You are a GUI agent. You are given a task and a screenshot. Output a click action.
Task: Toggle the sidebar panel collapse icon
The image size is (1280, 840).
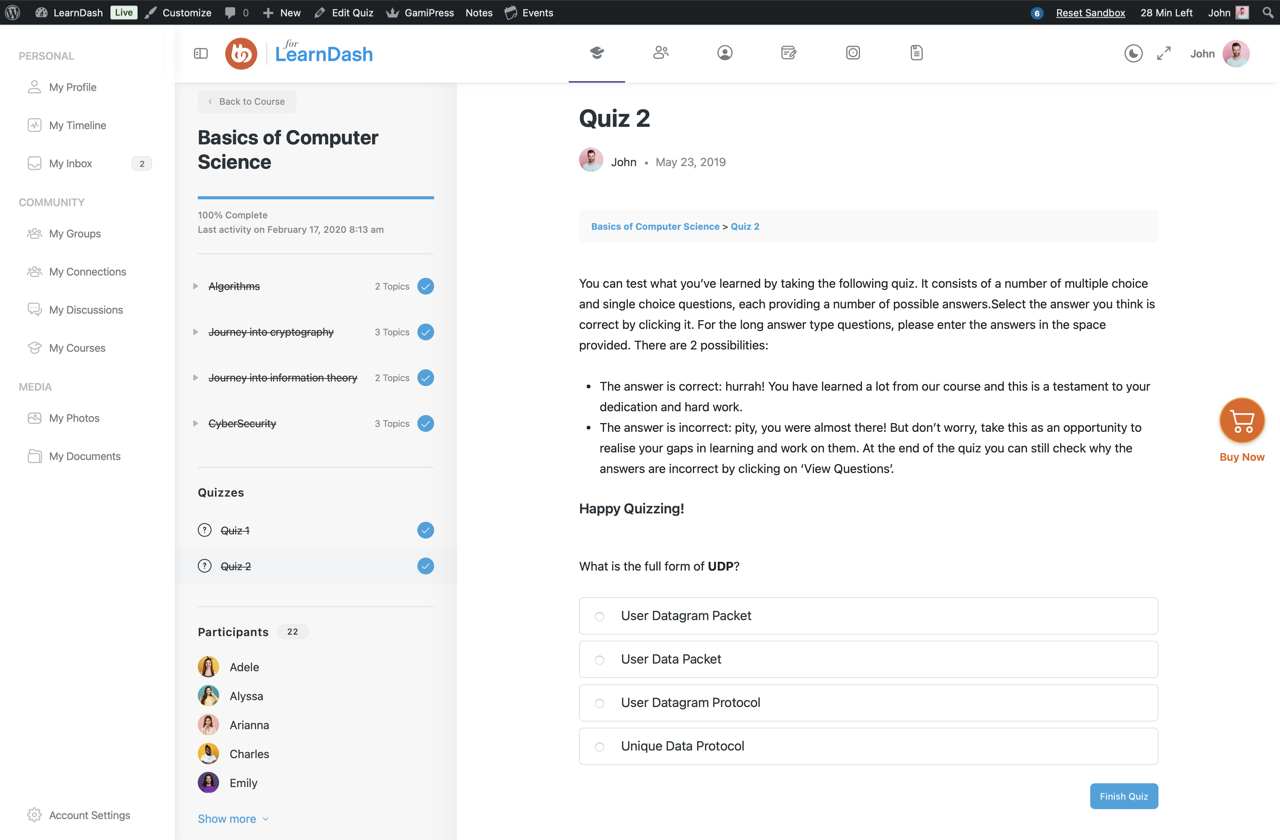pos(201,54)
